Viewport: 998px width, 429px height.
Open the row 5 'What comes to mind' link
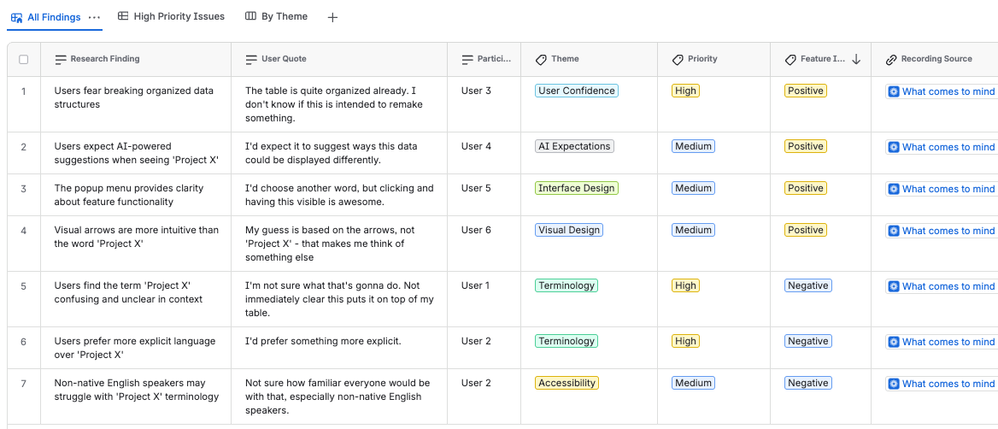coord(947,287)
